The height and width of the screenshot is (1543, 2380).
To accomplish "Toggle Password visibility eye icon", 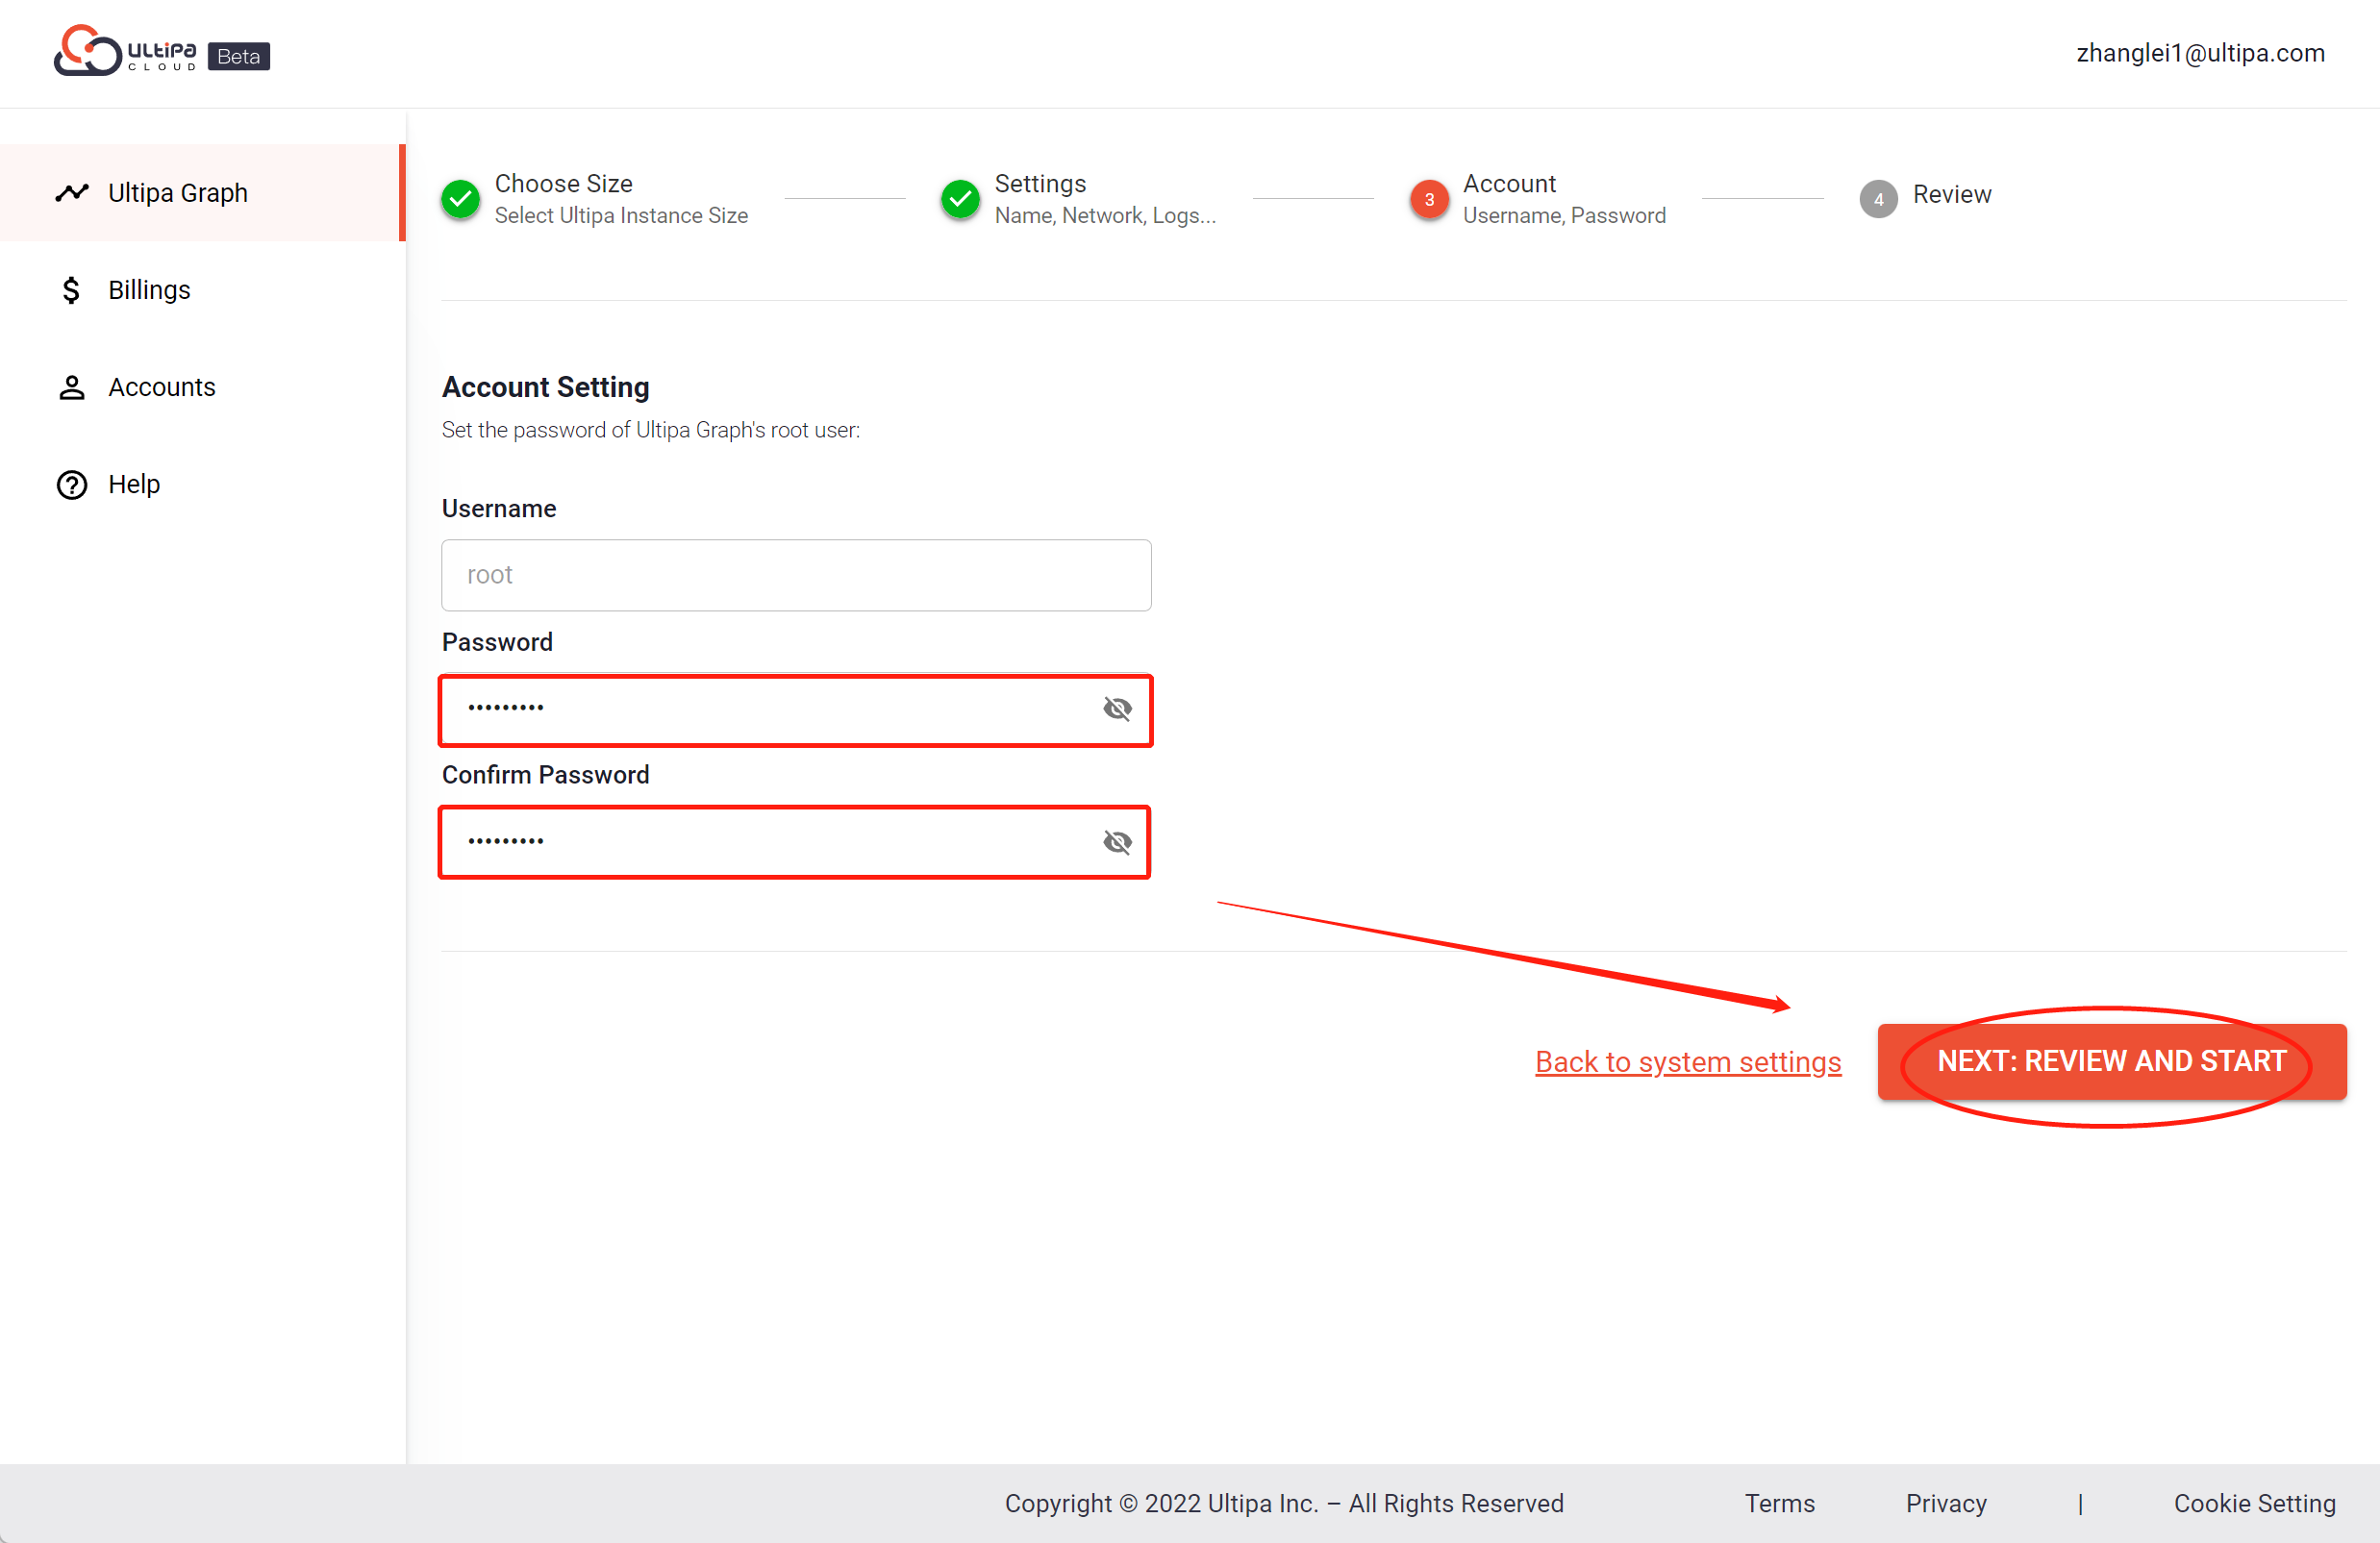I will click(1117, 709).
